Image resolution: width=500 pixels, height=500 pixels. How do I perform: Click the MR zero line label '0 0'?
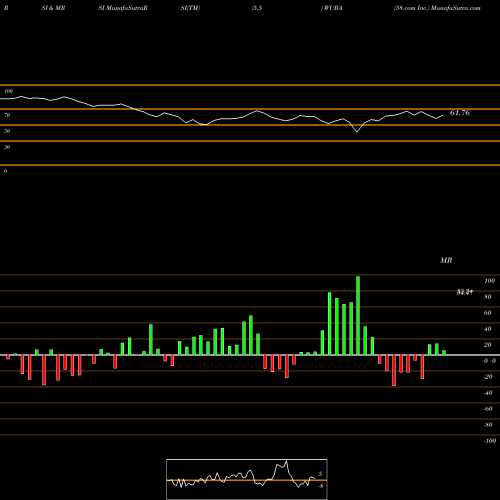tap(490, 361)
